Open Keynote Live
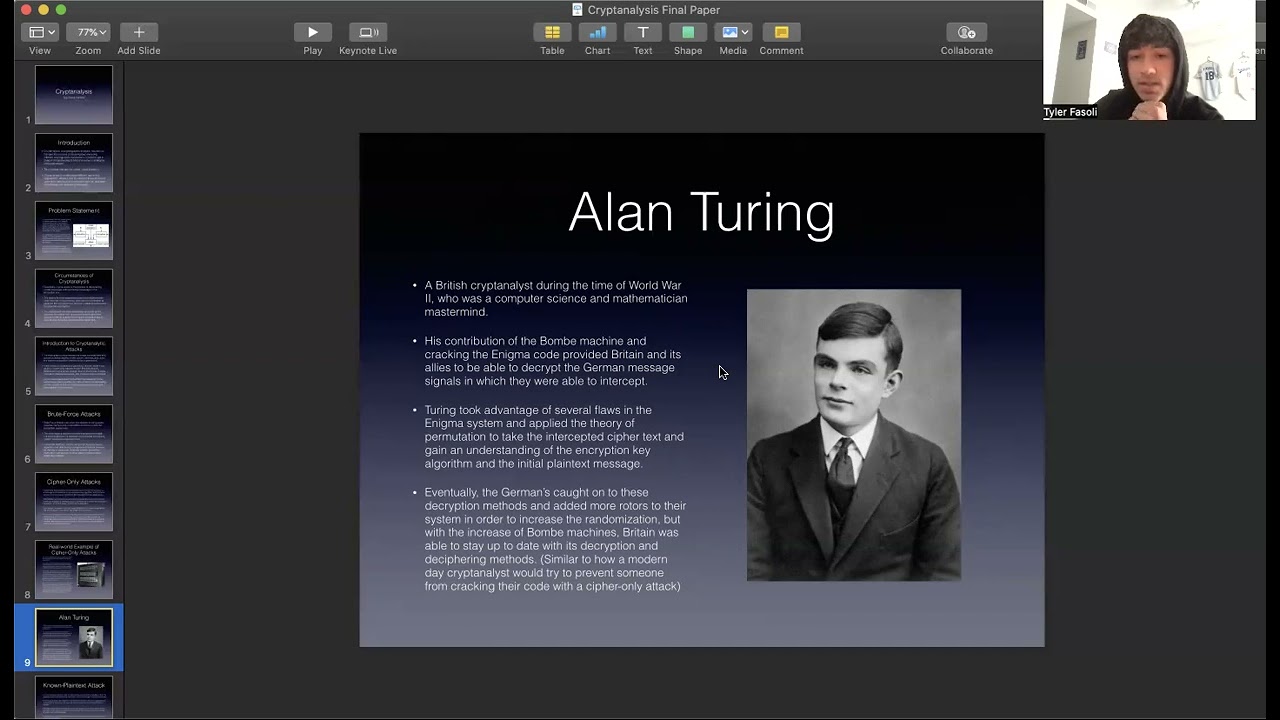Screen dimensions: 1280x720 368,33
